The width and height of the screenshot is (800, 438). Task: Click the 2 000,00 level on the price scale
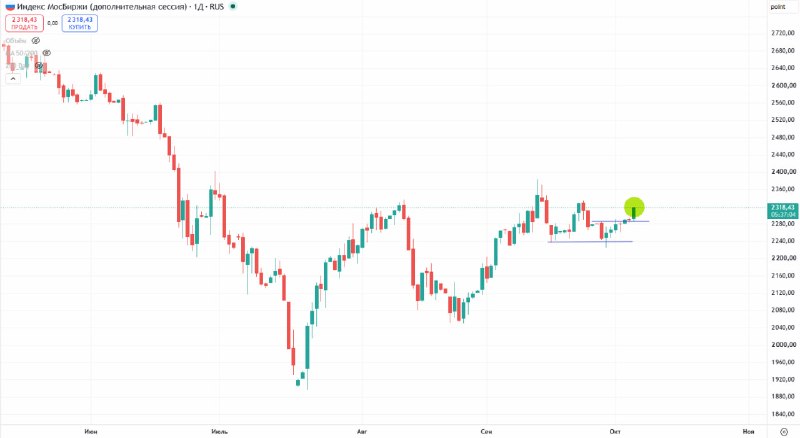pos(783,345)
